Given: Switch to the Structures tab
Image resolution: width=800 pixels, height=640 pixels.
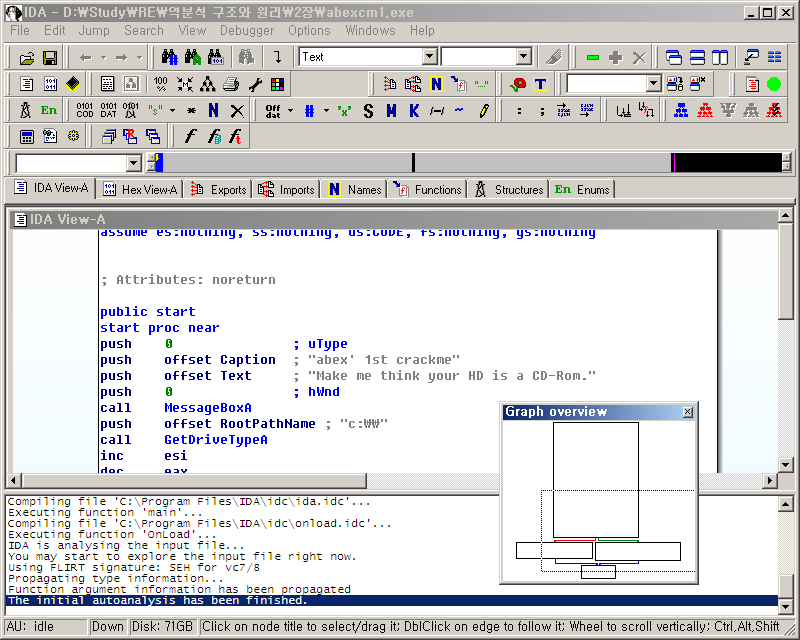Looking at the screenshot, I should click(508, 190).
